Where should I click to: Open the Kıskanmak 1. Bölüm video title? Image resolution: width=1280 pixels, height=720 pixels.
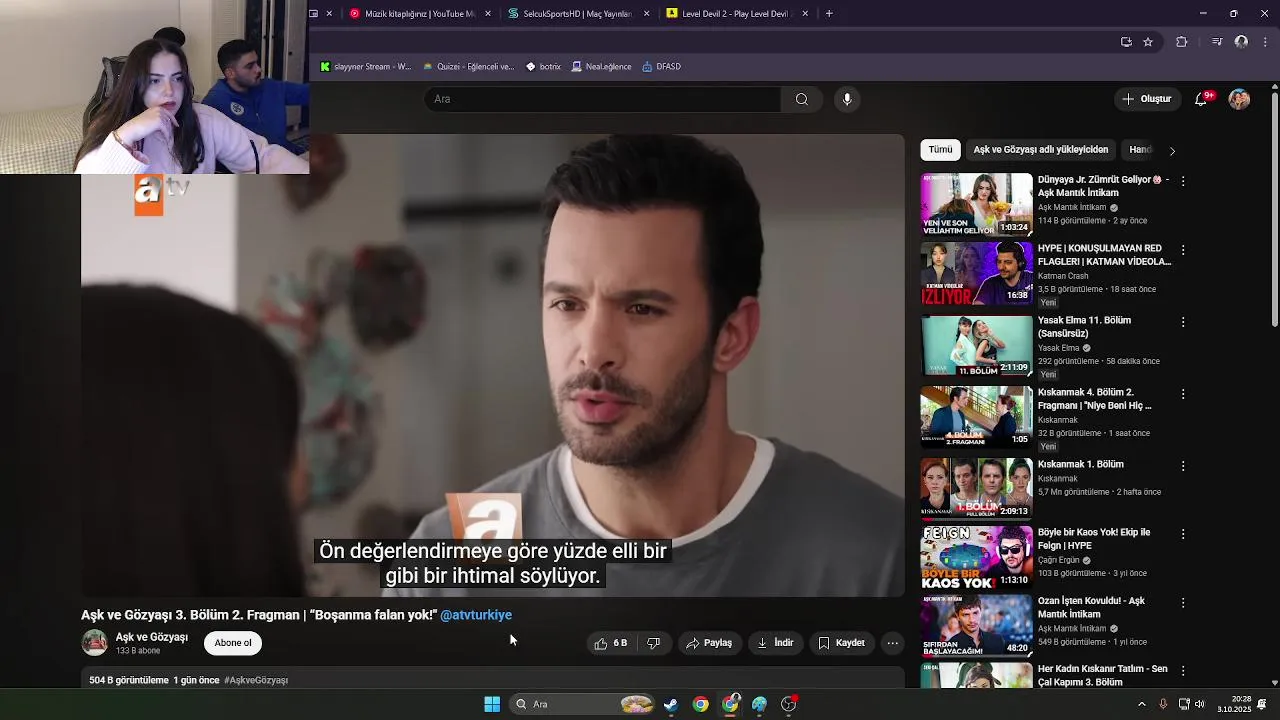1081,465
